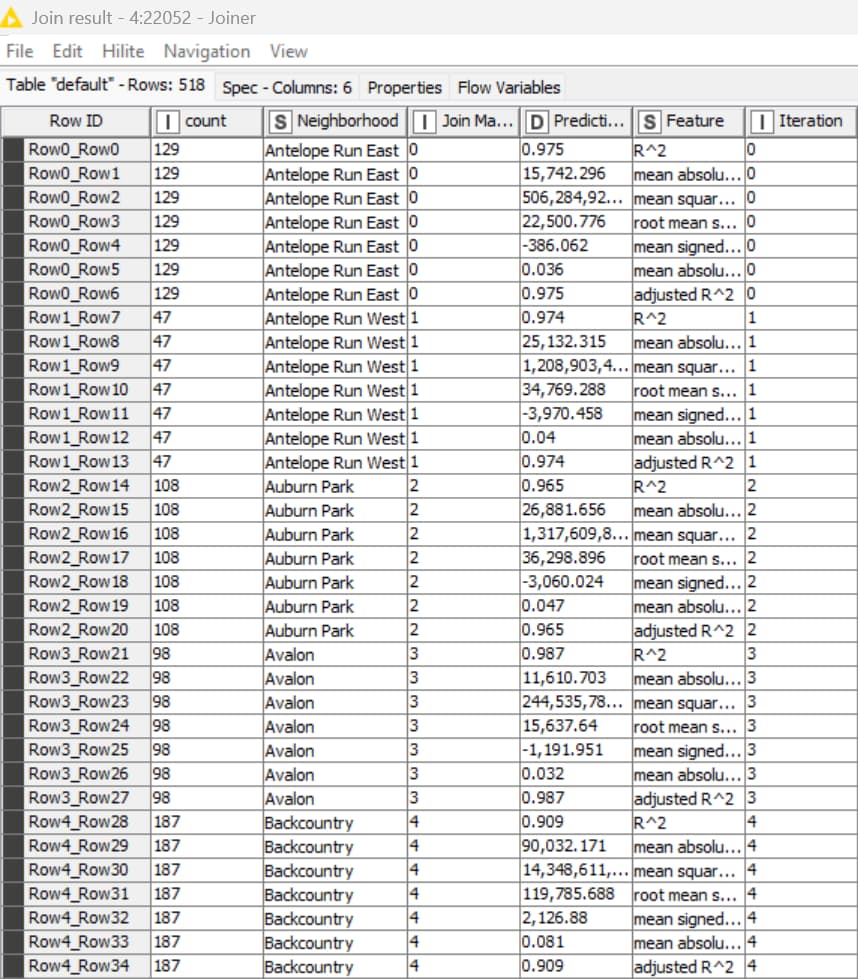Screen dimensions: 858x979
Task: Click prediction value 15,742.296
Action: point(564,174)
